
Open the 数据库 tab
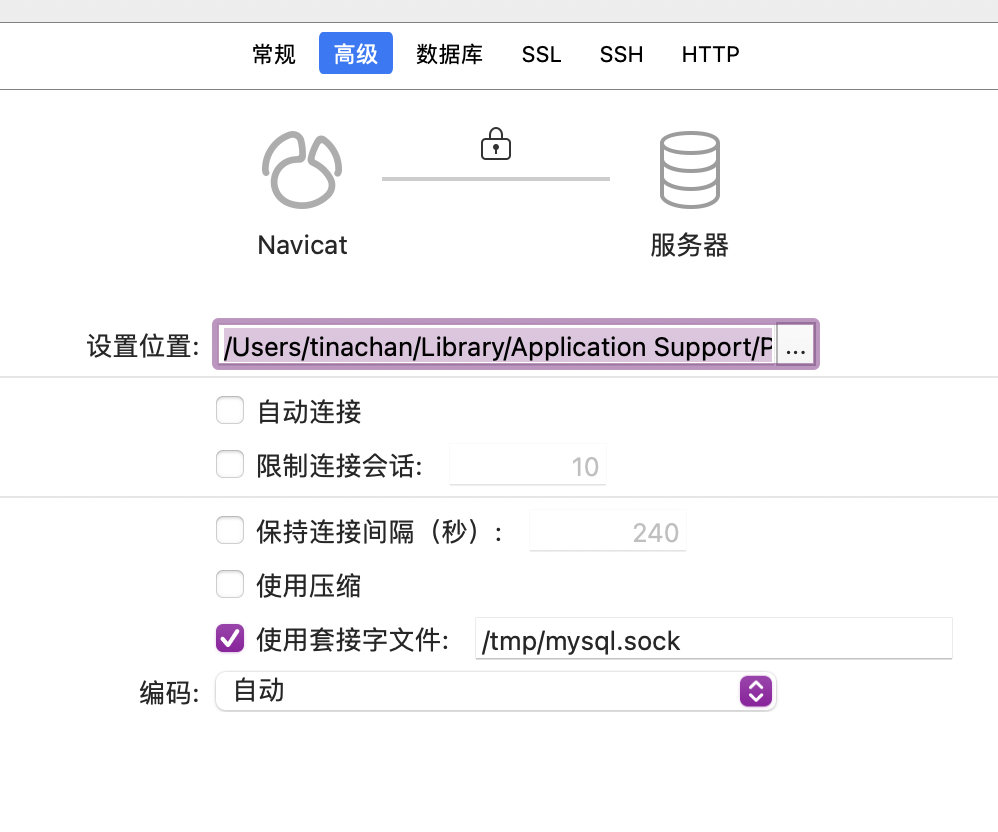449,54
